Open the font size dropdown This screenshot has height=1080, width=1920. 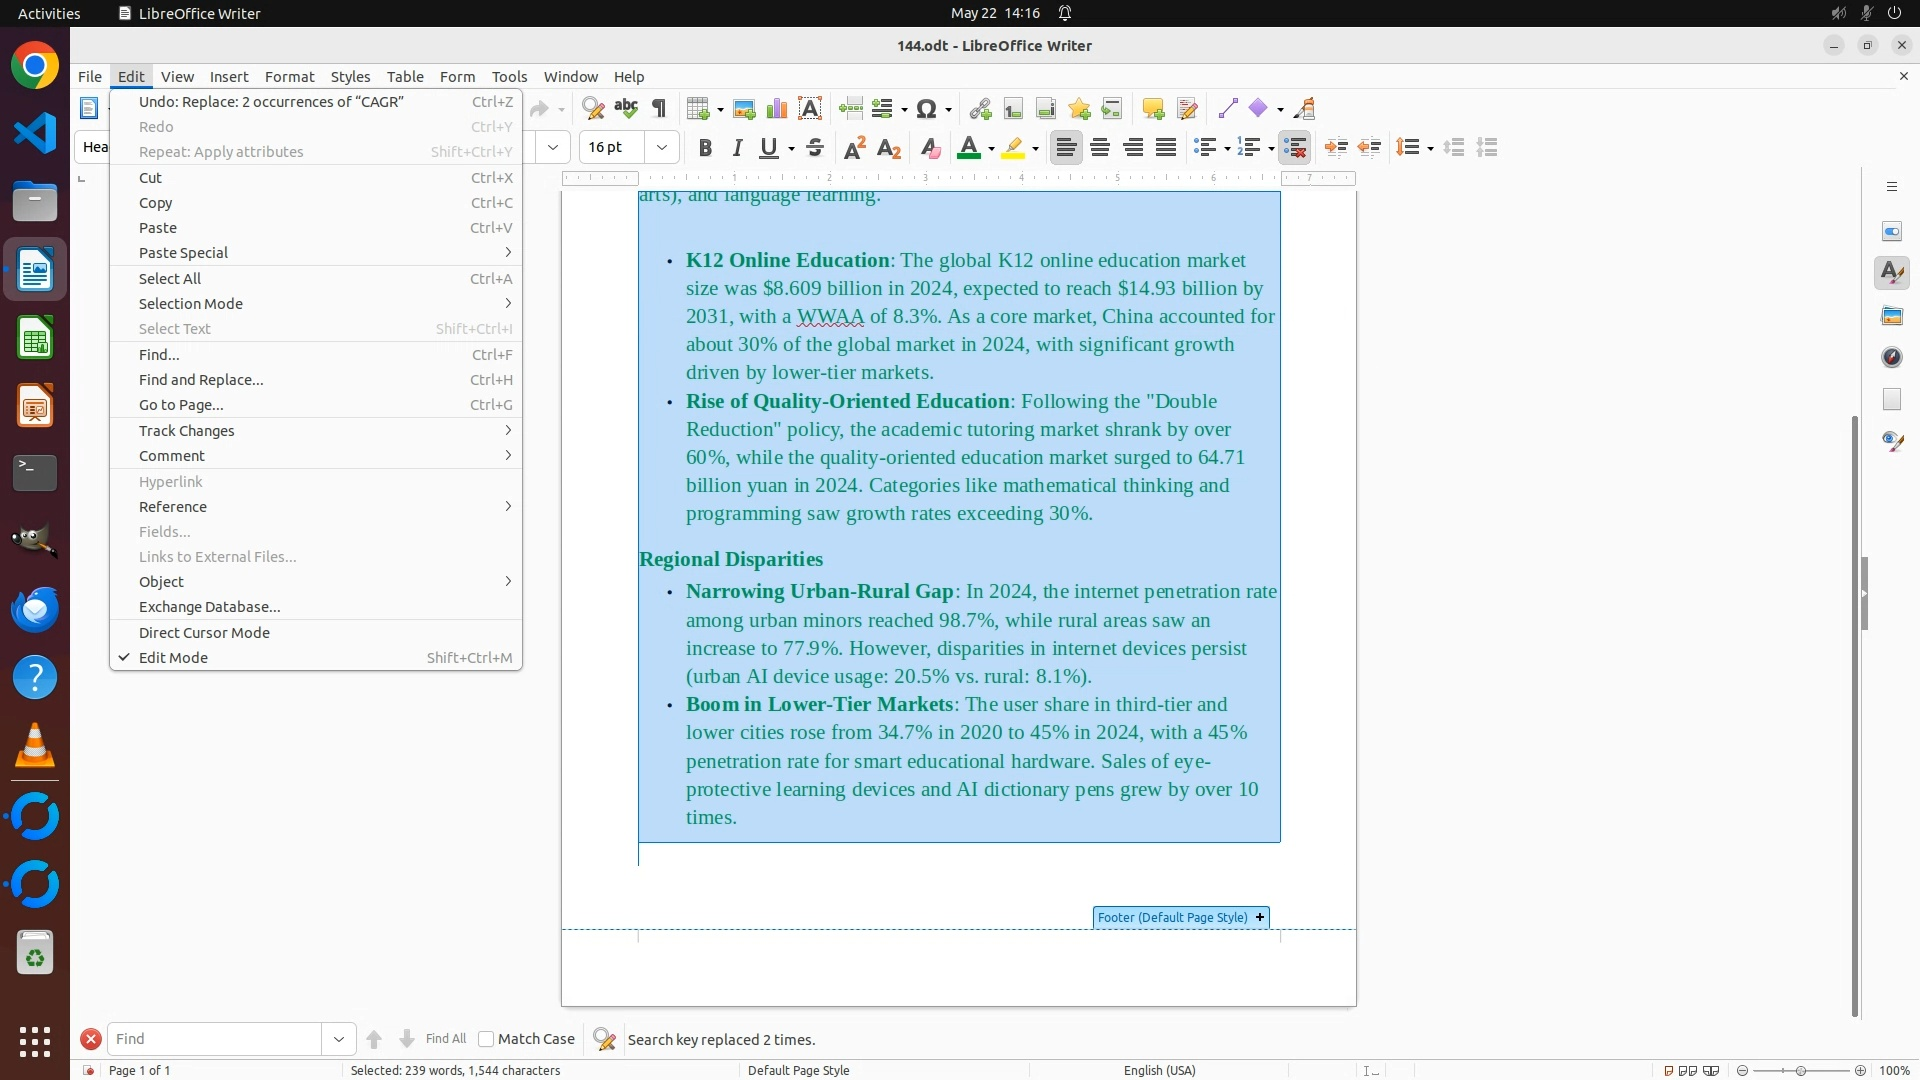(x=661, y=148)
